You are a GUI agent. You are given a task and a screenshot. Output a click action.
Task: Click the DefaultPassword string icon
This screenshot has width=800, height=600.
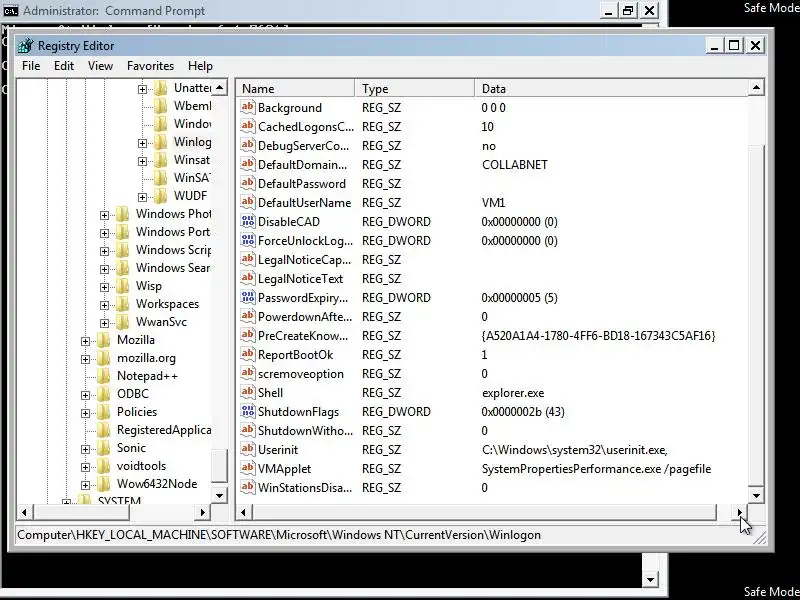click(247, 183)
